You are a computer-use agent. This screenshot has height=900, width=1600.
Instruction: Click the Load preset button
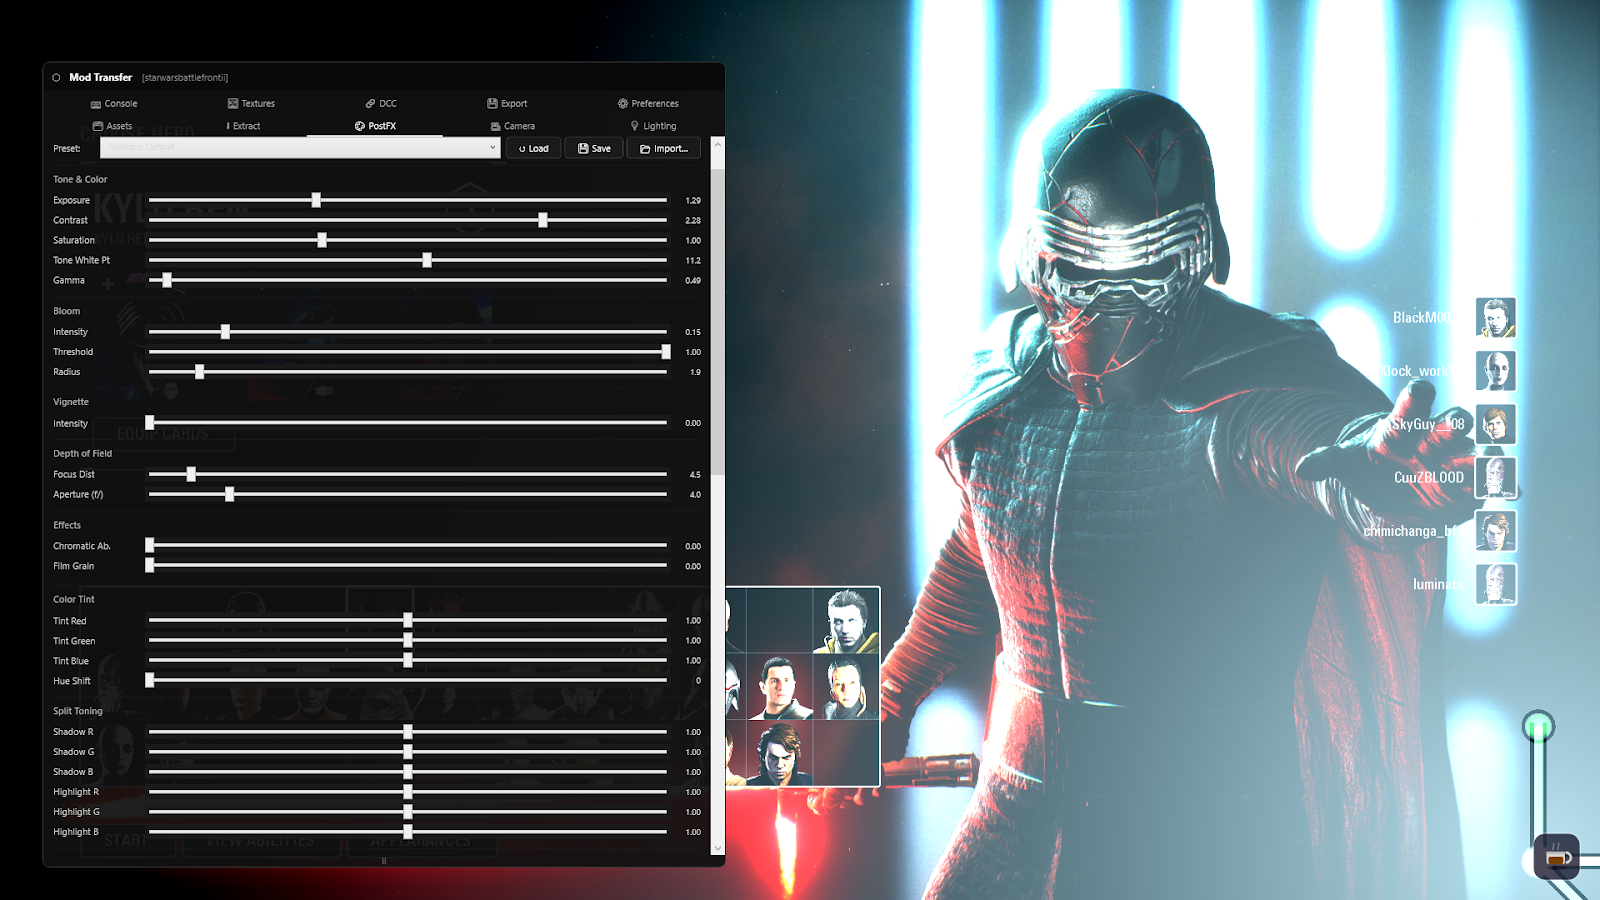tap(533, 148)
